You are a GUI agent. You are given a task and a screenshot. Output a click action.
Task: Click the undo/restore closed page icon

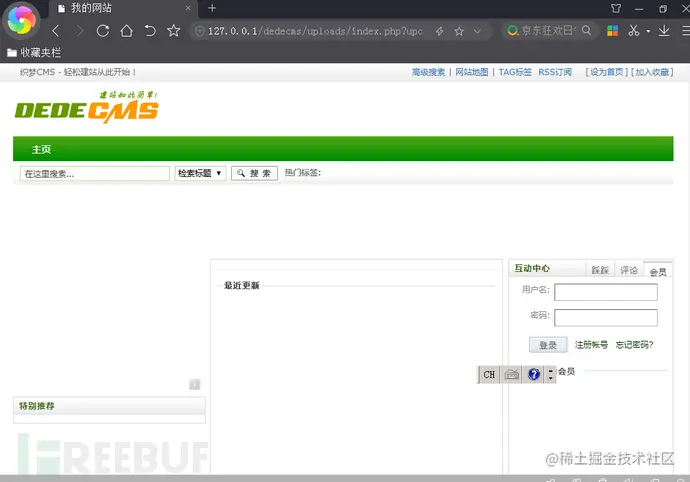[x=150, y=31]
